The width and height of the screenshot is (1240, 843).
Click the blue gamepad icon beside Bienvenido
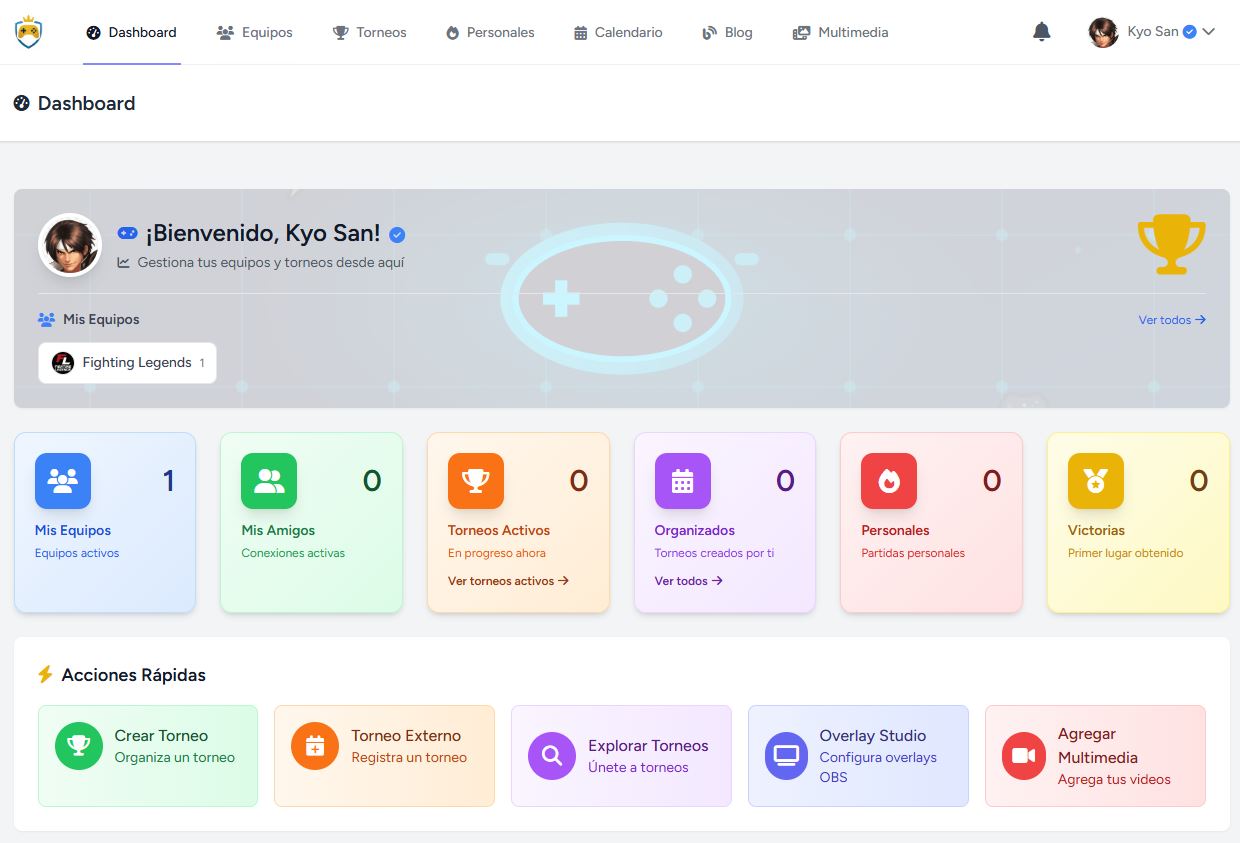[127, 232]
